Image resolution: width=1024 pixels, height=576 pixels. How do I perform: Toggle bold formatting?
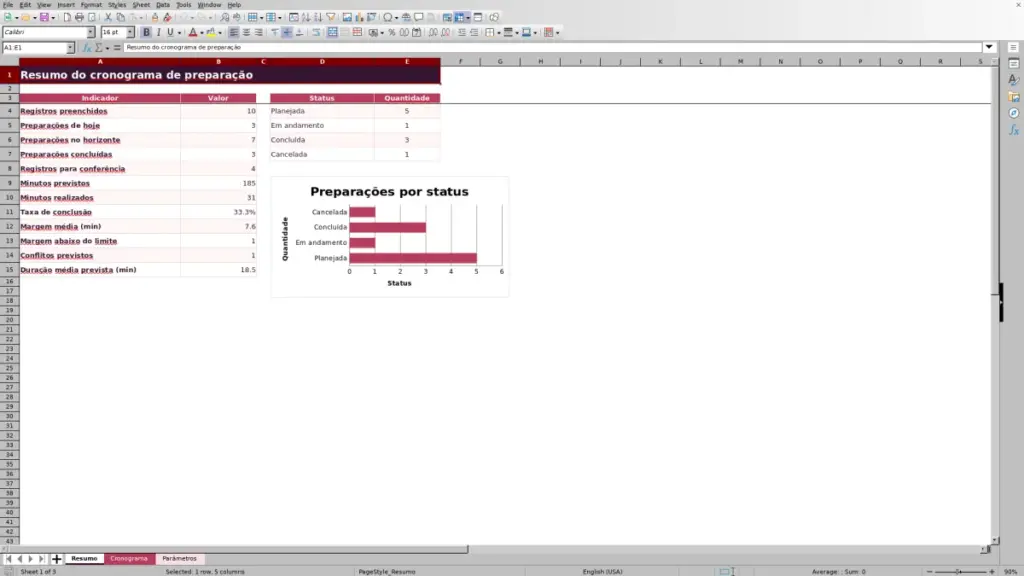pos(146,32)
